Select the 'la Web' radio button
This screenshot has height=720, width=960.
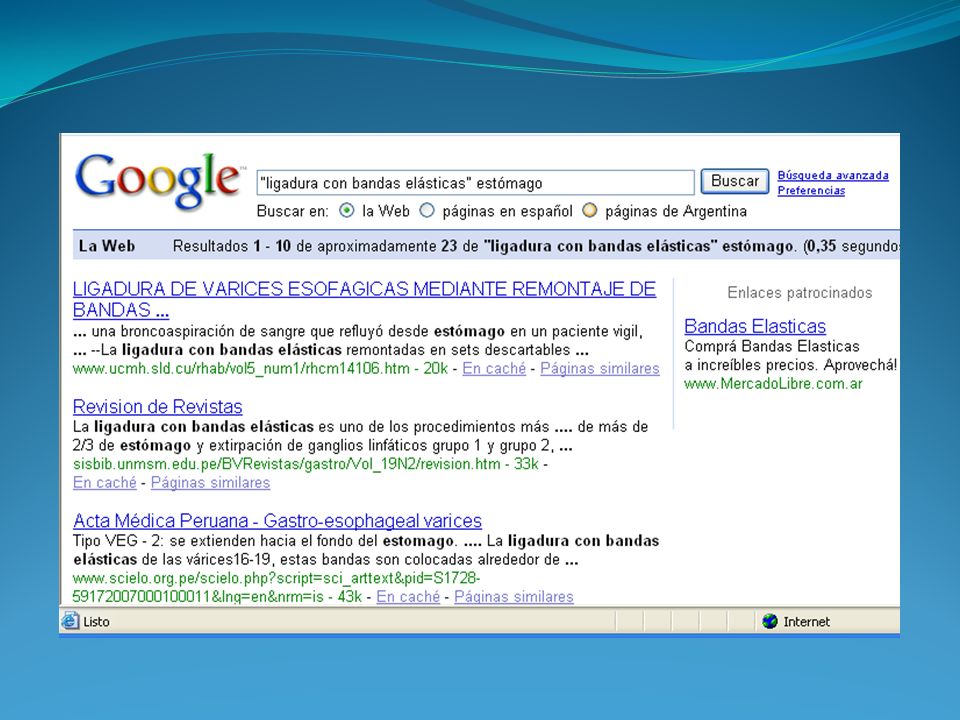(347, 211)
